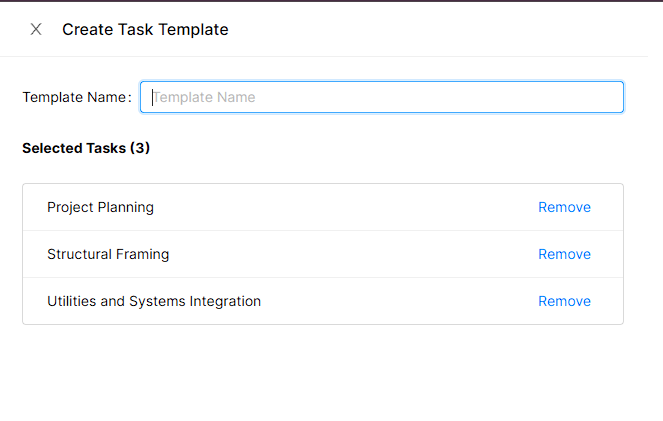
Task: Close the Create Task Template dialog
Action: pyautogui.click(x=36, y=29)
